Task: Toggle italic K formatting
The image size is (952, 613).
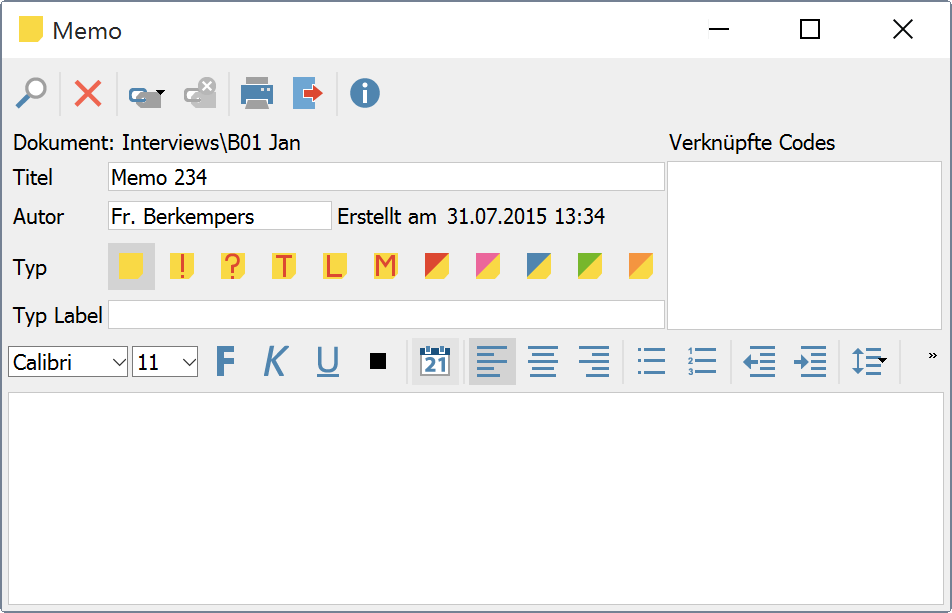Action: [276, 362]
